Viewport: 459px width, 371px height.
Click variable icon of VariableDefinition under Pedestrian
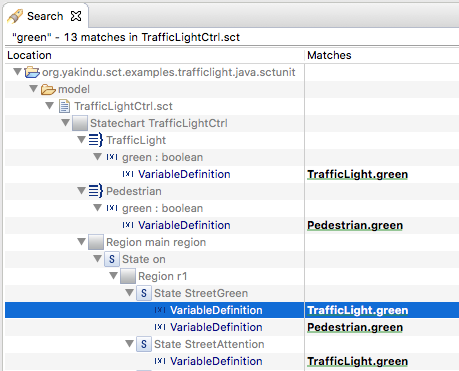pyautogui.click(x=128, y=225)
